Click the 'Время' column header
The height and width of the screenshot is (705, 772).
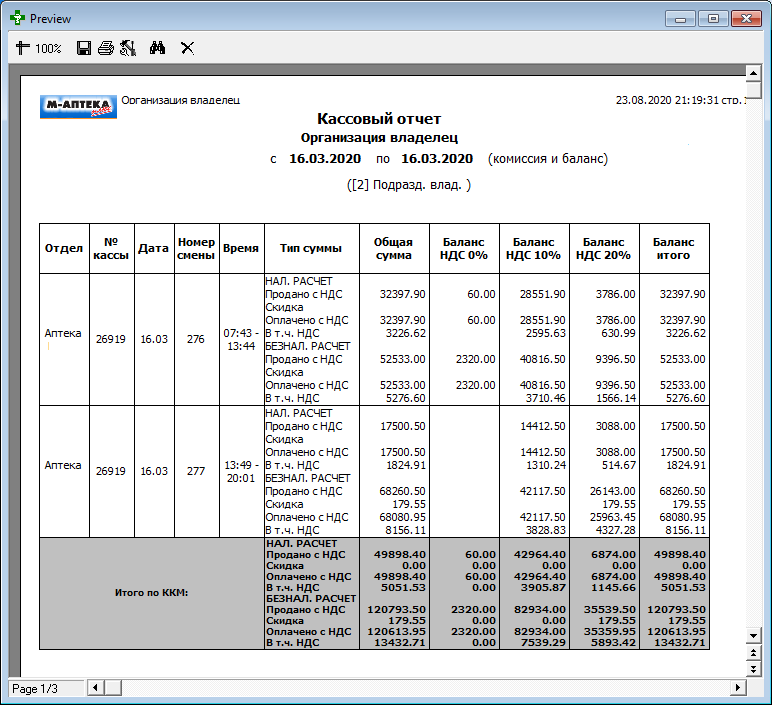(241, 248)
